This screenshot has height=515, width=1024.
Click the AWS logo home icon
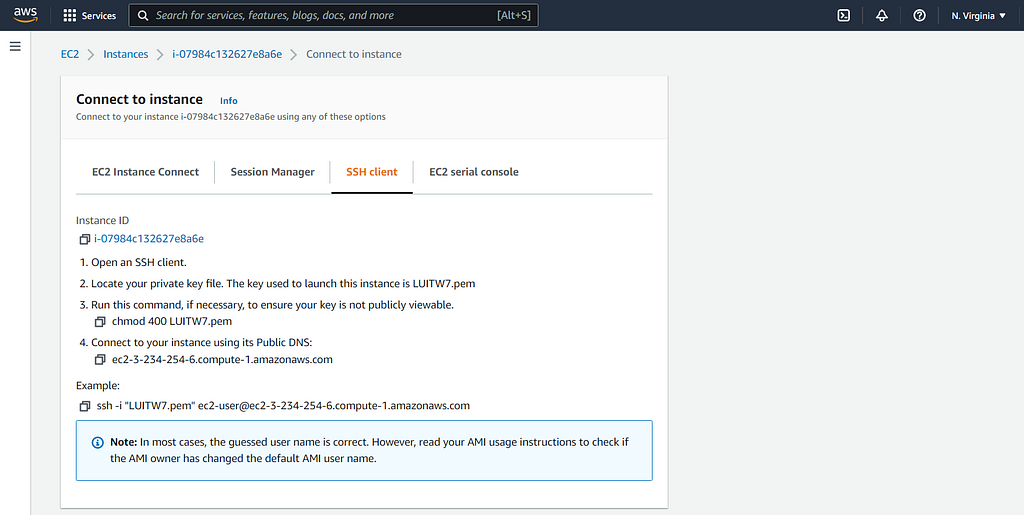[x=25, y=15]
